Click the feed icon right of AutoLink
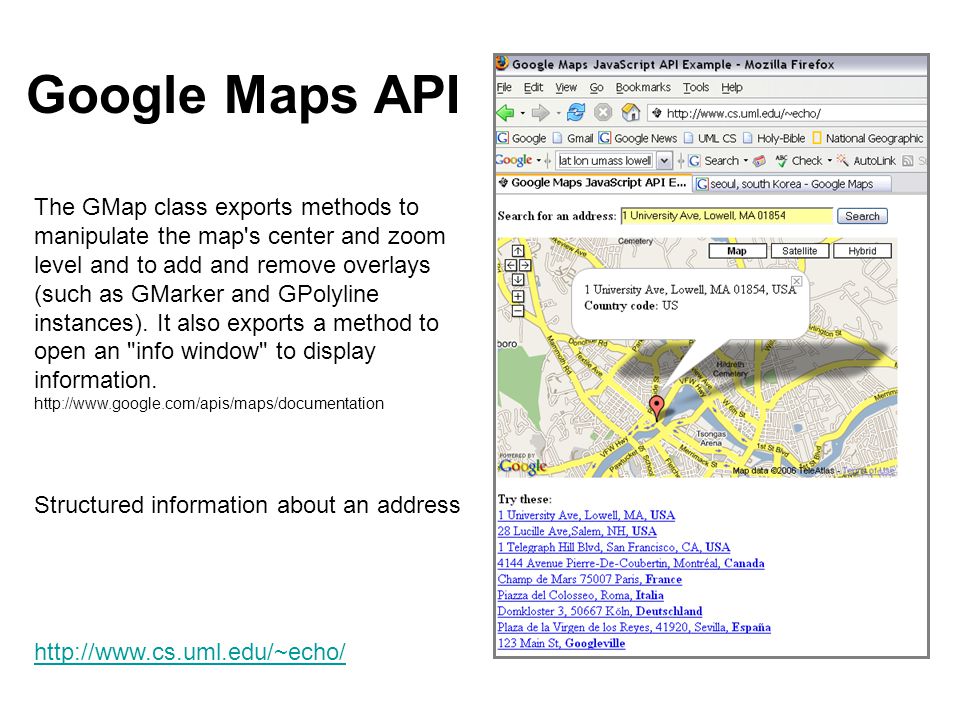The width and height of the screenshot is (960, 720). pos(908,161)
